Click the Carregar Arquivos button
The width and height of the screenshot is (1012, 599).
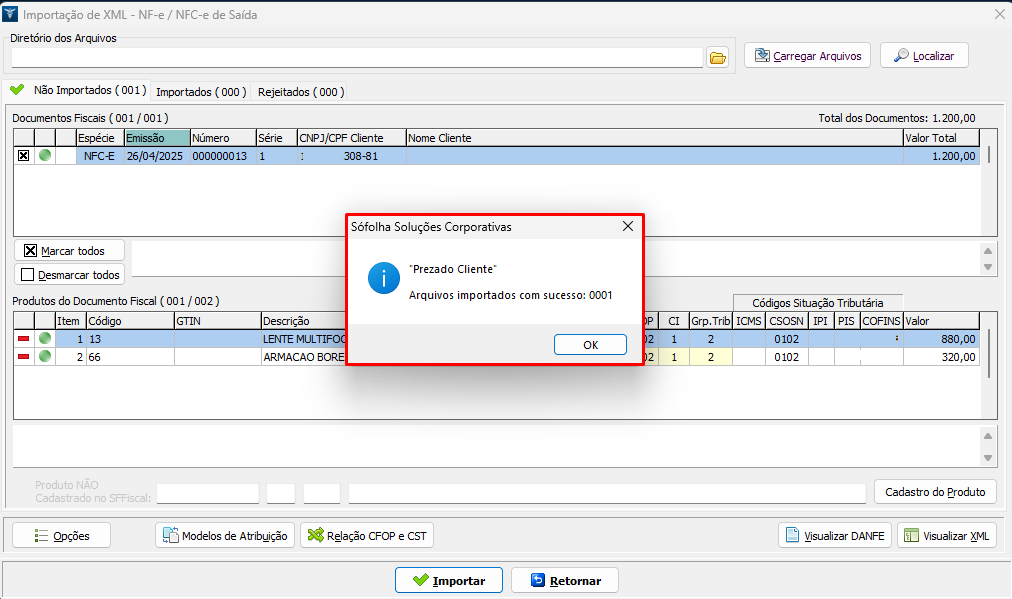tap(808, 56)
